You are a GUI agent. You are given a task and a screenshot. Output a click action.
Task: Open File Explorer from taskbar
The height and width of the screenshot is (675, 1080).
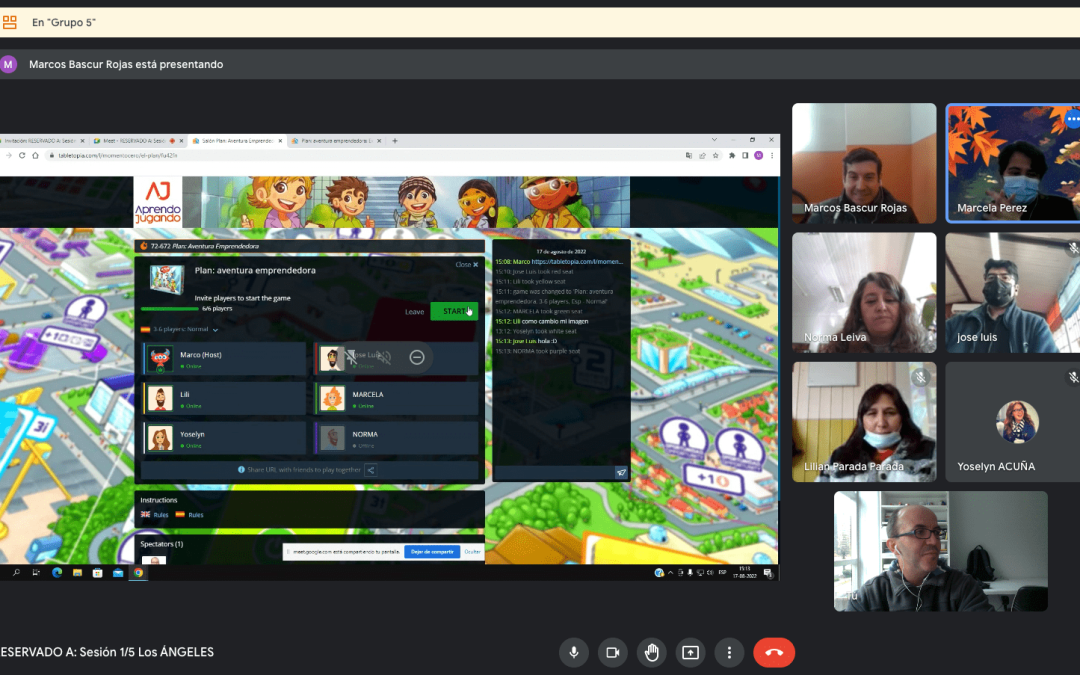[x=77, y=572]
